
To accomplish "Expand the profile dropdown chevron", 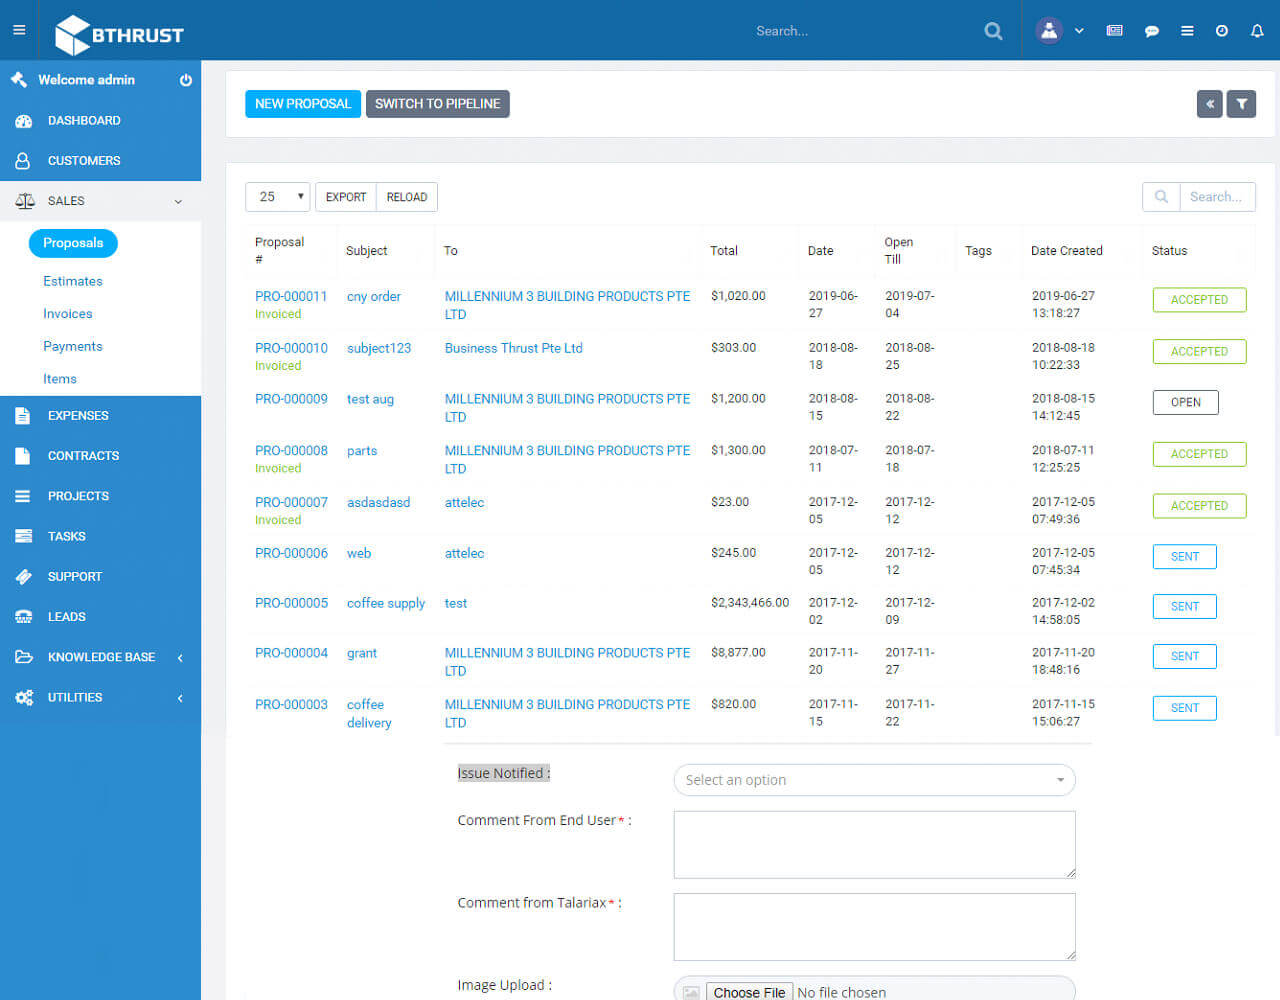I will coord(1079,31).
